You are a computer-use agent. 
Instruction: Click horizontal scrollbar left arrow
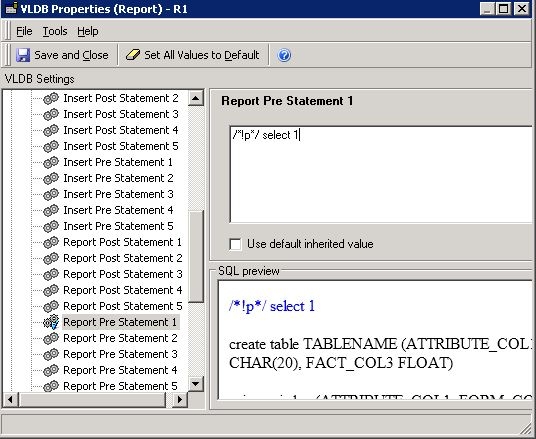(10, 399)
